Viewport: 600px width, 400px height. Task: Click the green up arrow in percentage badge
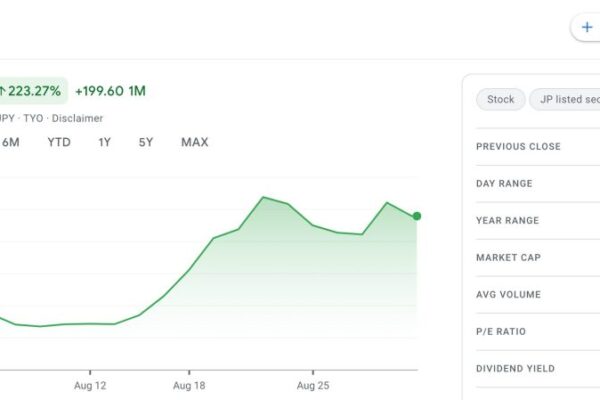(x=5, y=91)
